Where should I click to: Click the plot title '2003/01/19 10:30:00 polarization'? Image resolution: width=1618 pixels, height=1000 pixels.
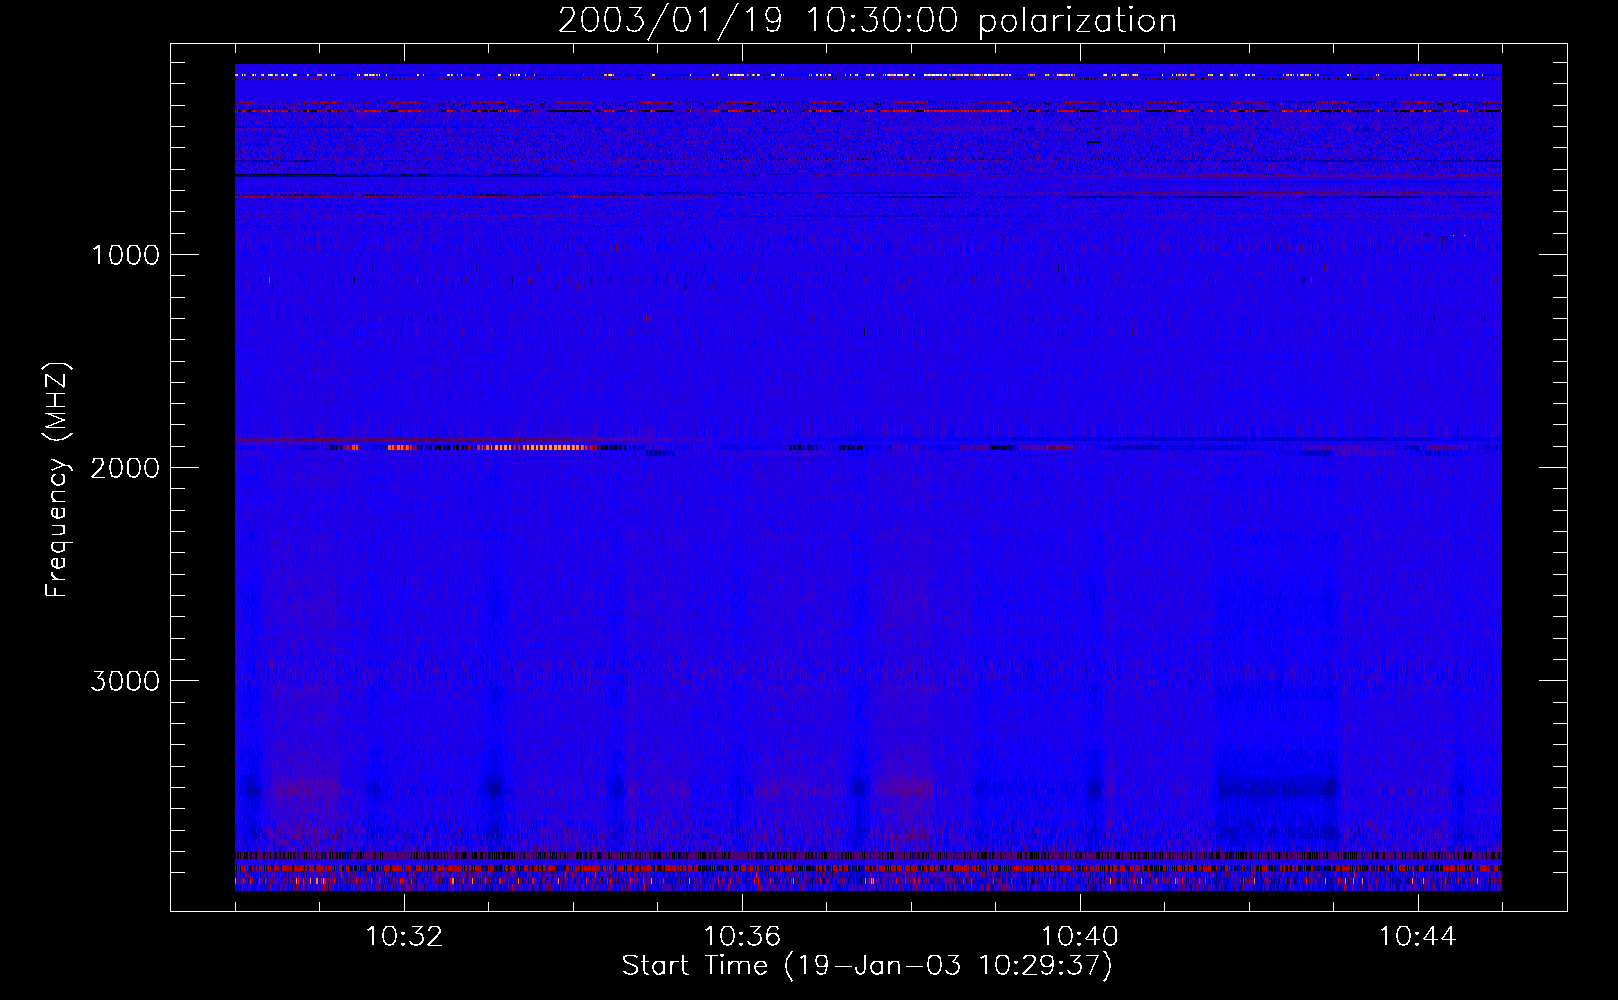coord(867,21)
